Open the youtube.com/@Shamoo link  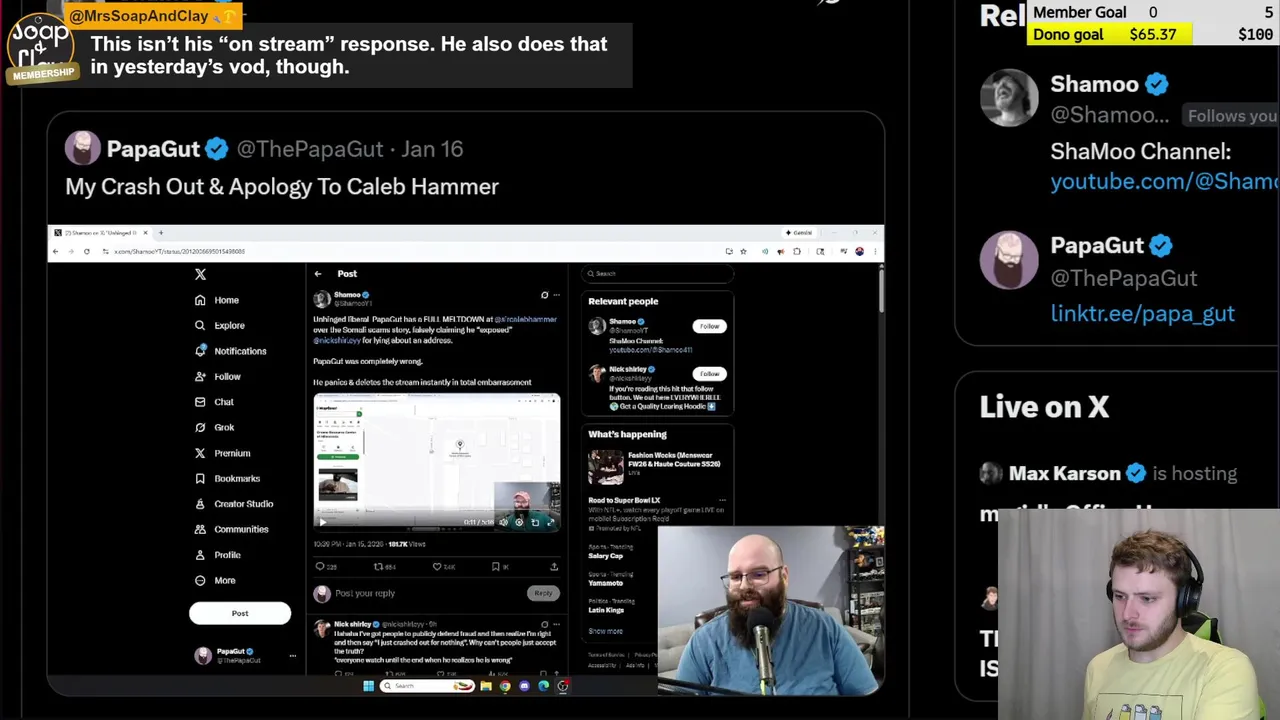click(1165, 182)
